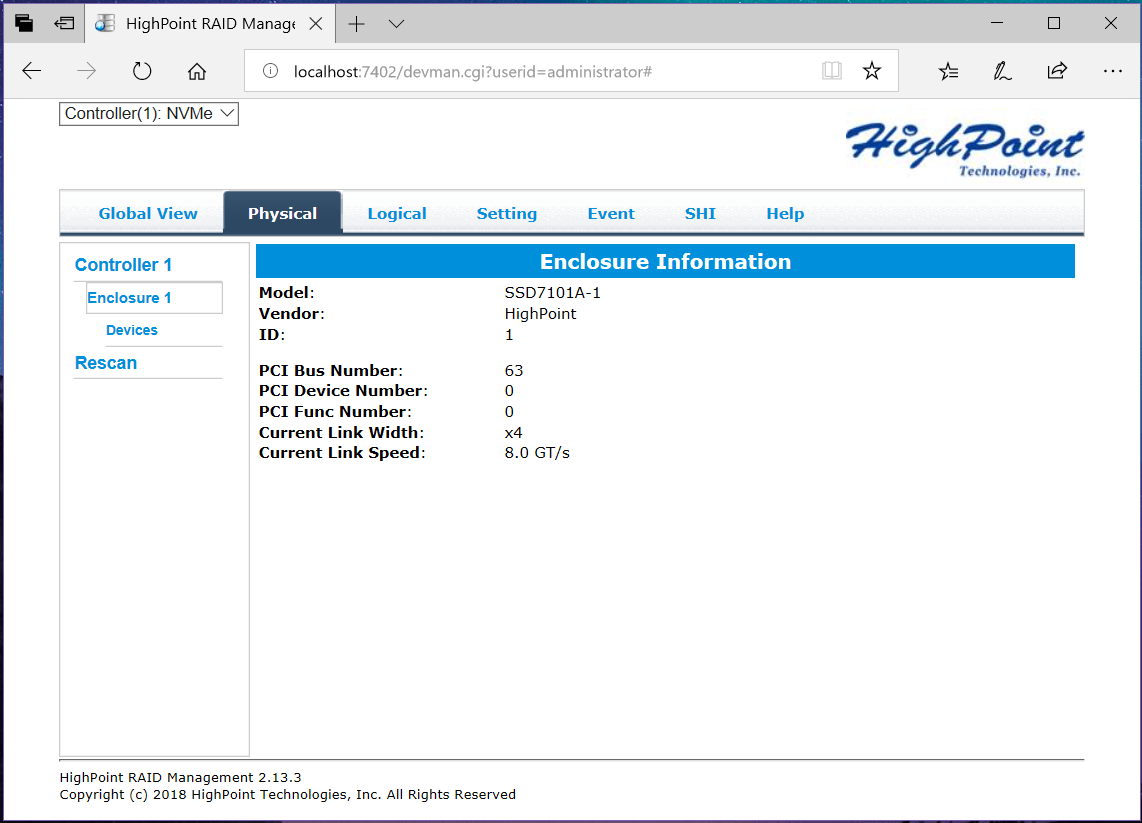1142x823 pixels.
Task: View site information icon in address bar
Action: (270, 71)
